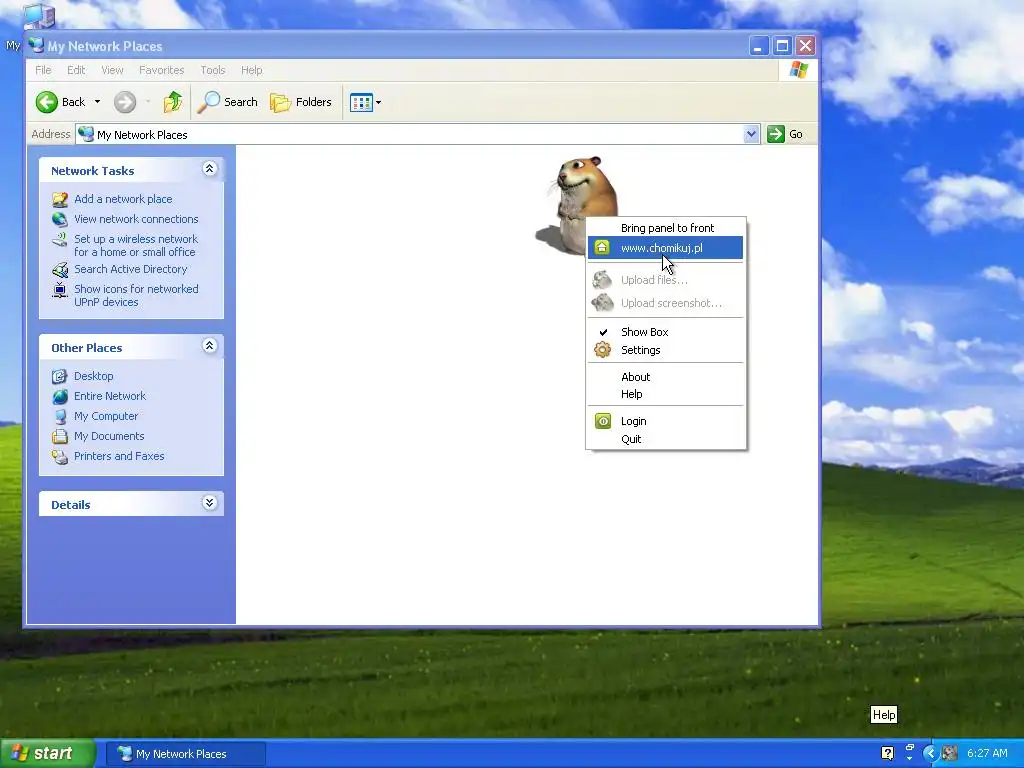This screenshot has height=768, width=1024.
Task: Click the green Go arrow icon
Action: [775, 134]
